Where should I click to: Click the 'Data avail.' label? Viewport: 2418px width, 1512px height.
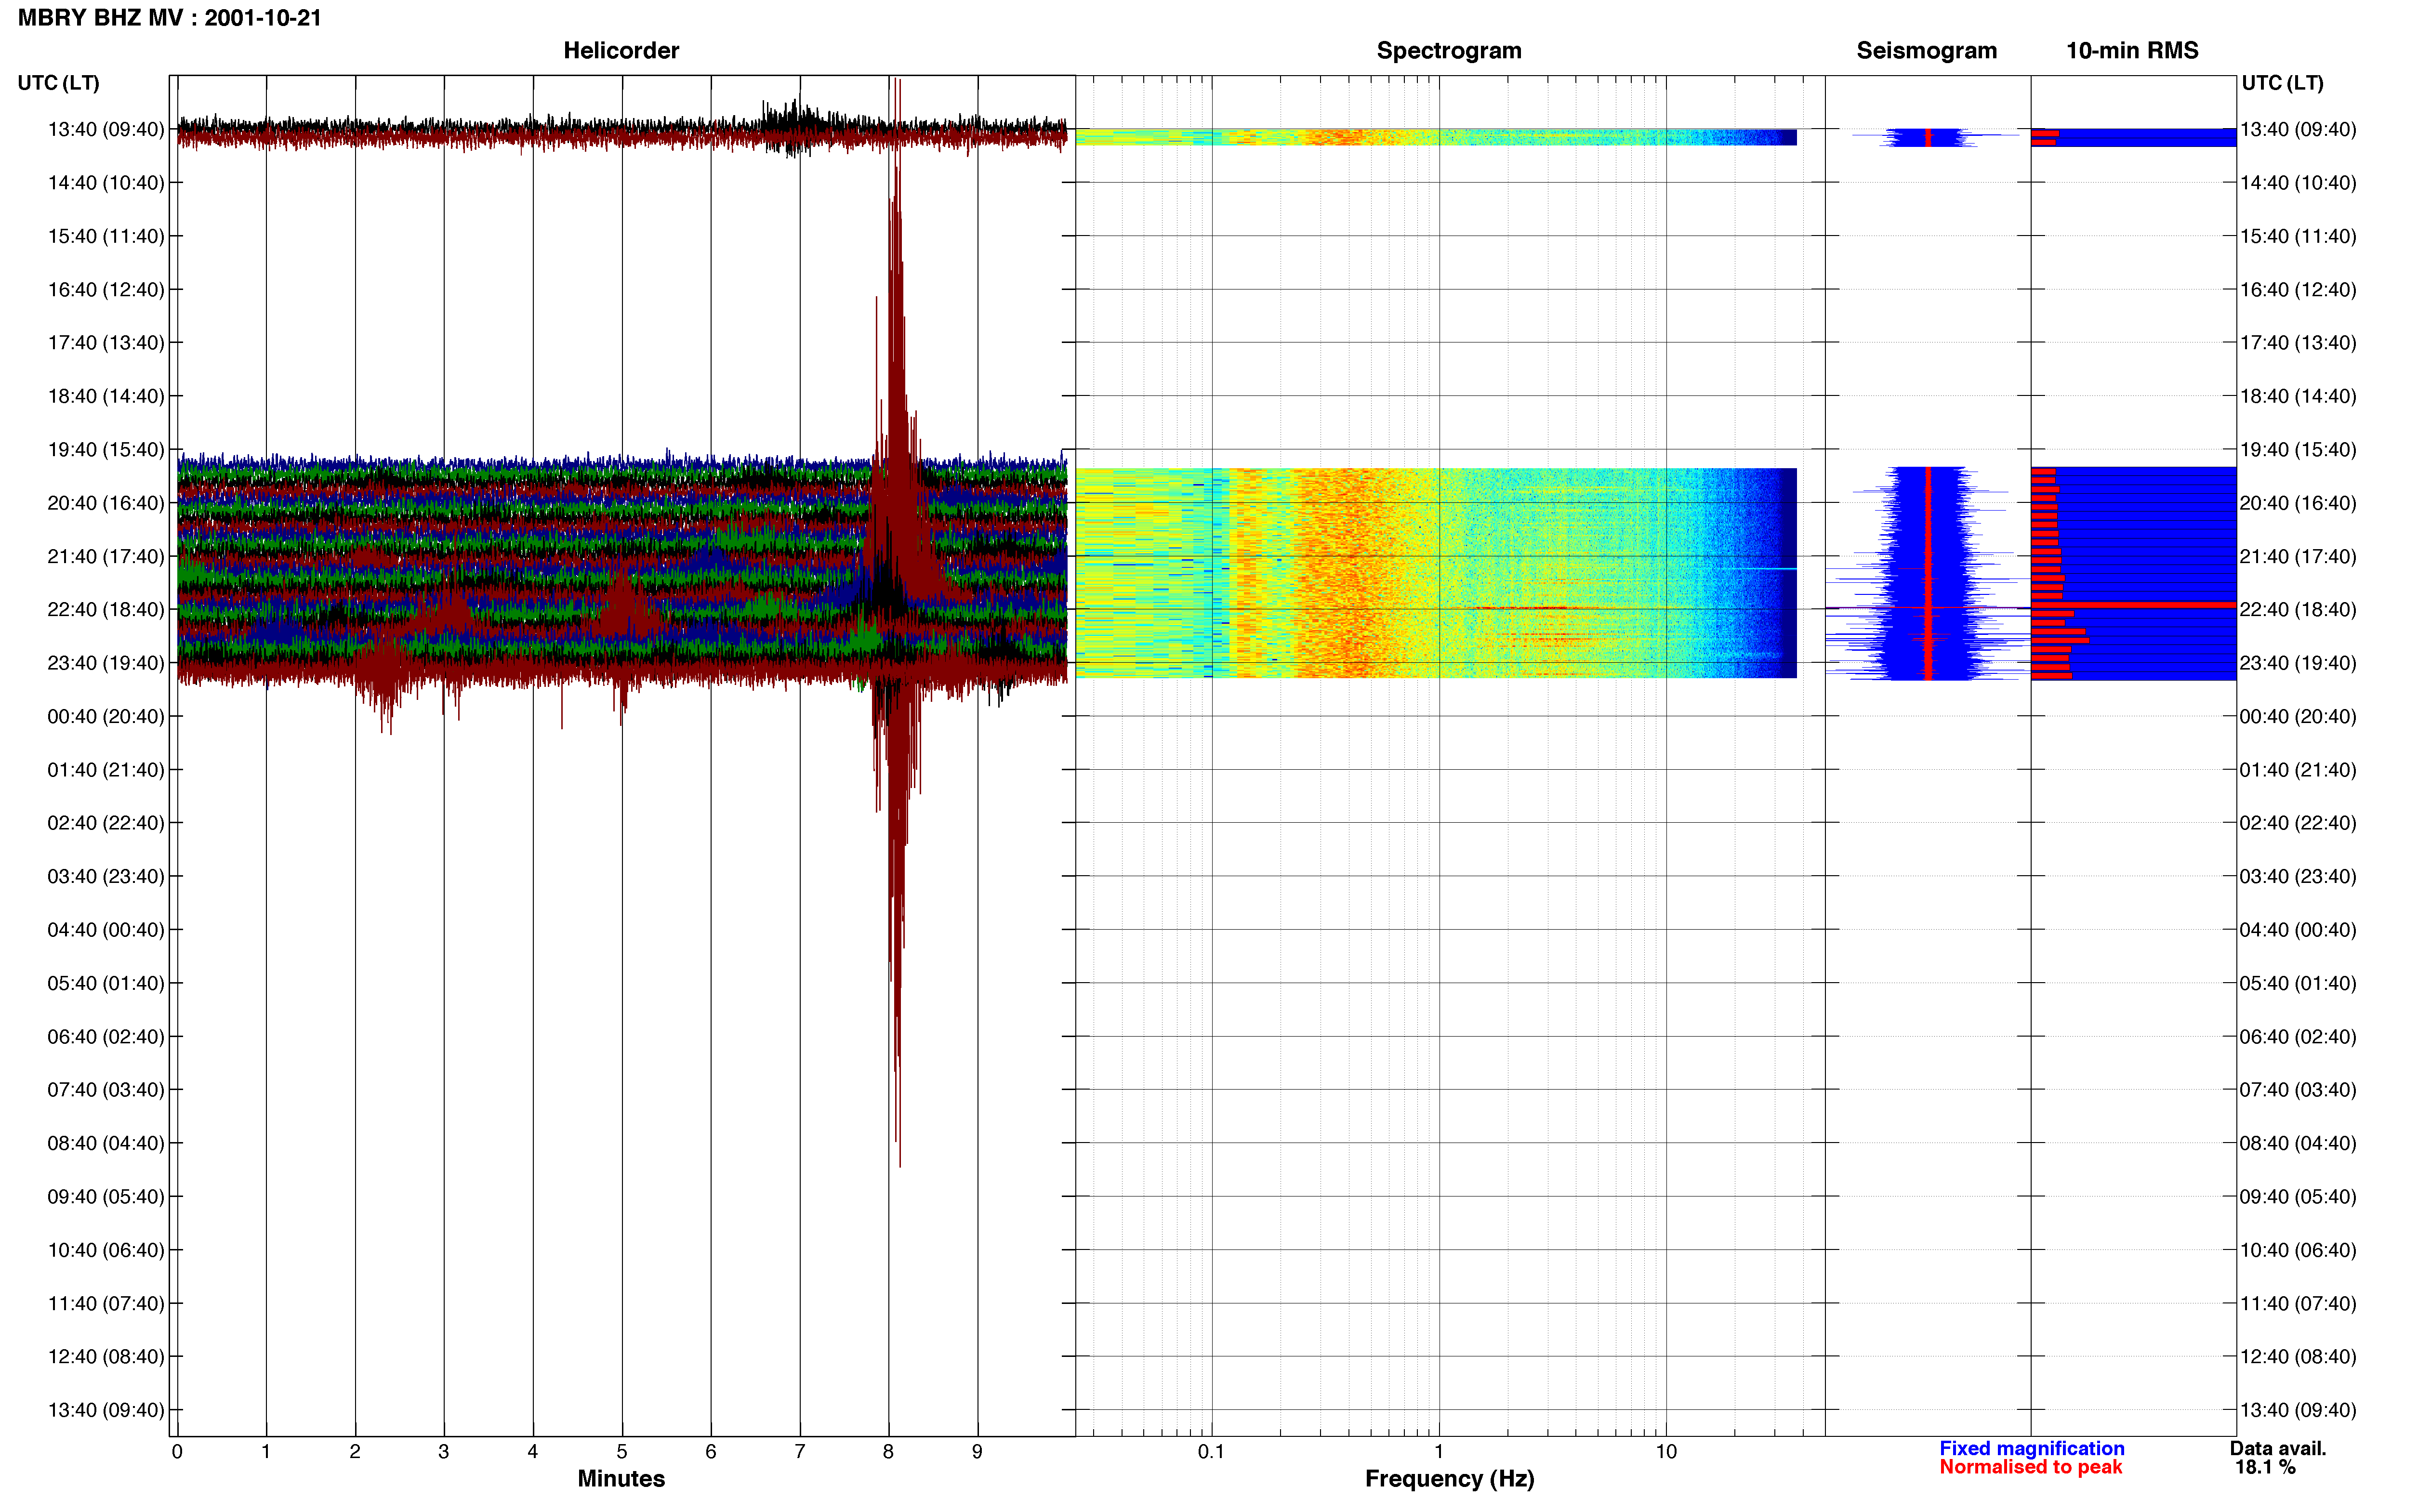coord(2278,1449)
